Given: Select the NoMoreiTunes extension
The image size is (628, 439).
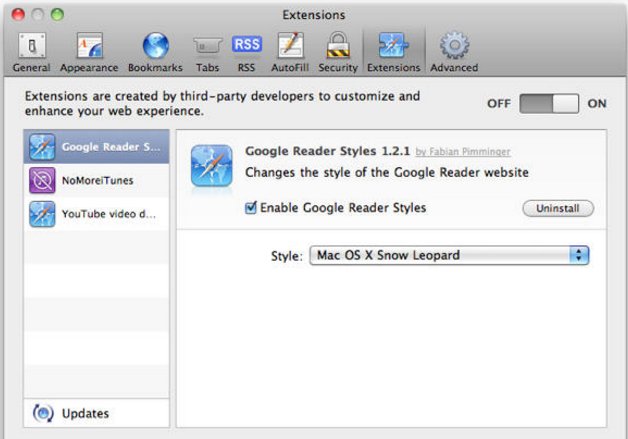Looking at the screenshot, I should click(97, 180).
